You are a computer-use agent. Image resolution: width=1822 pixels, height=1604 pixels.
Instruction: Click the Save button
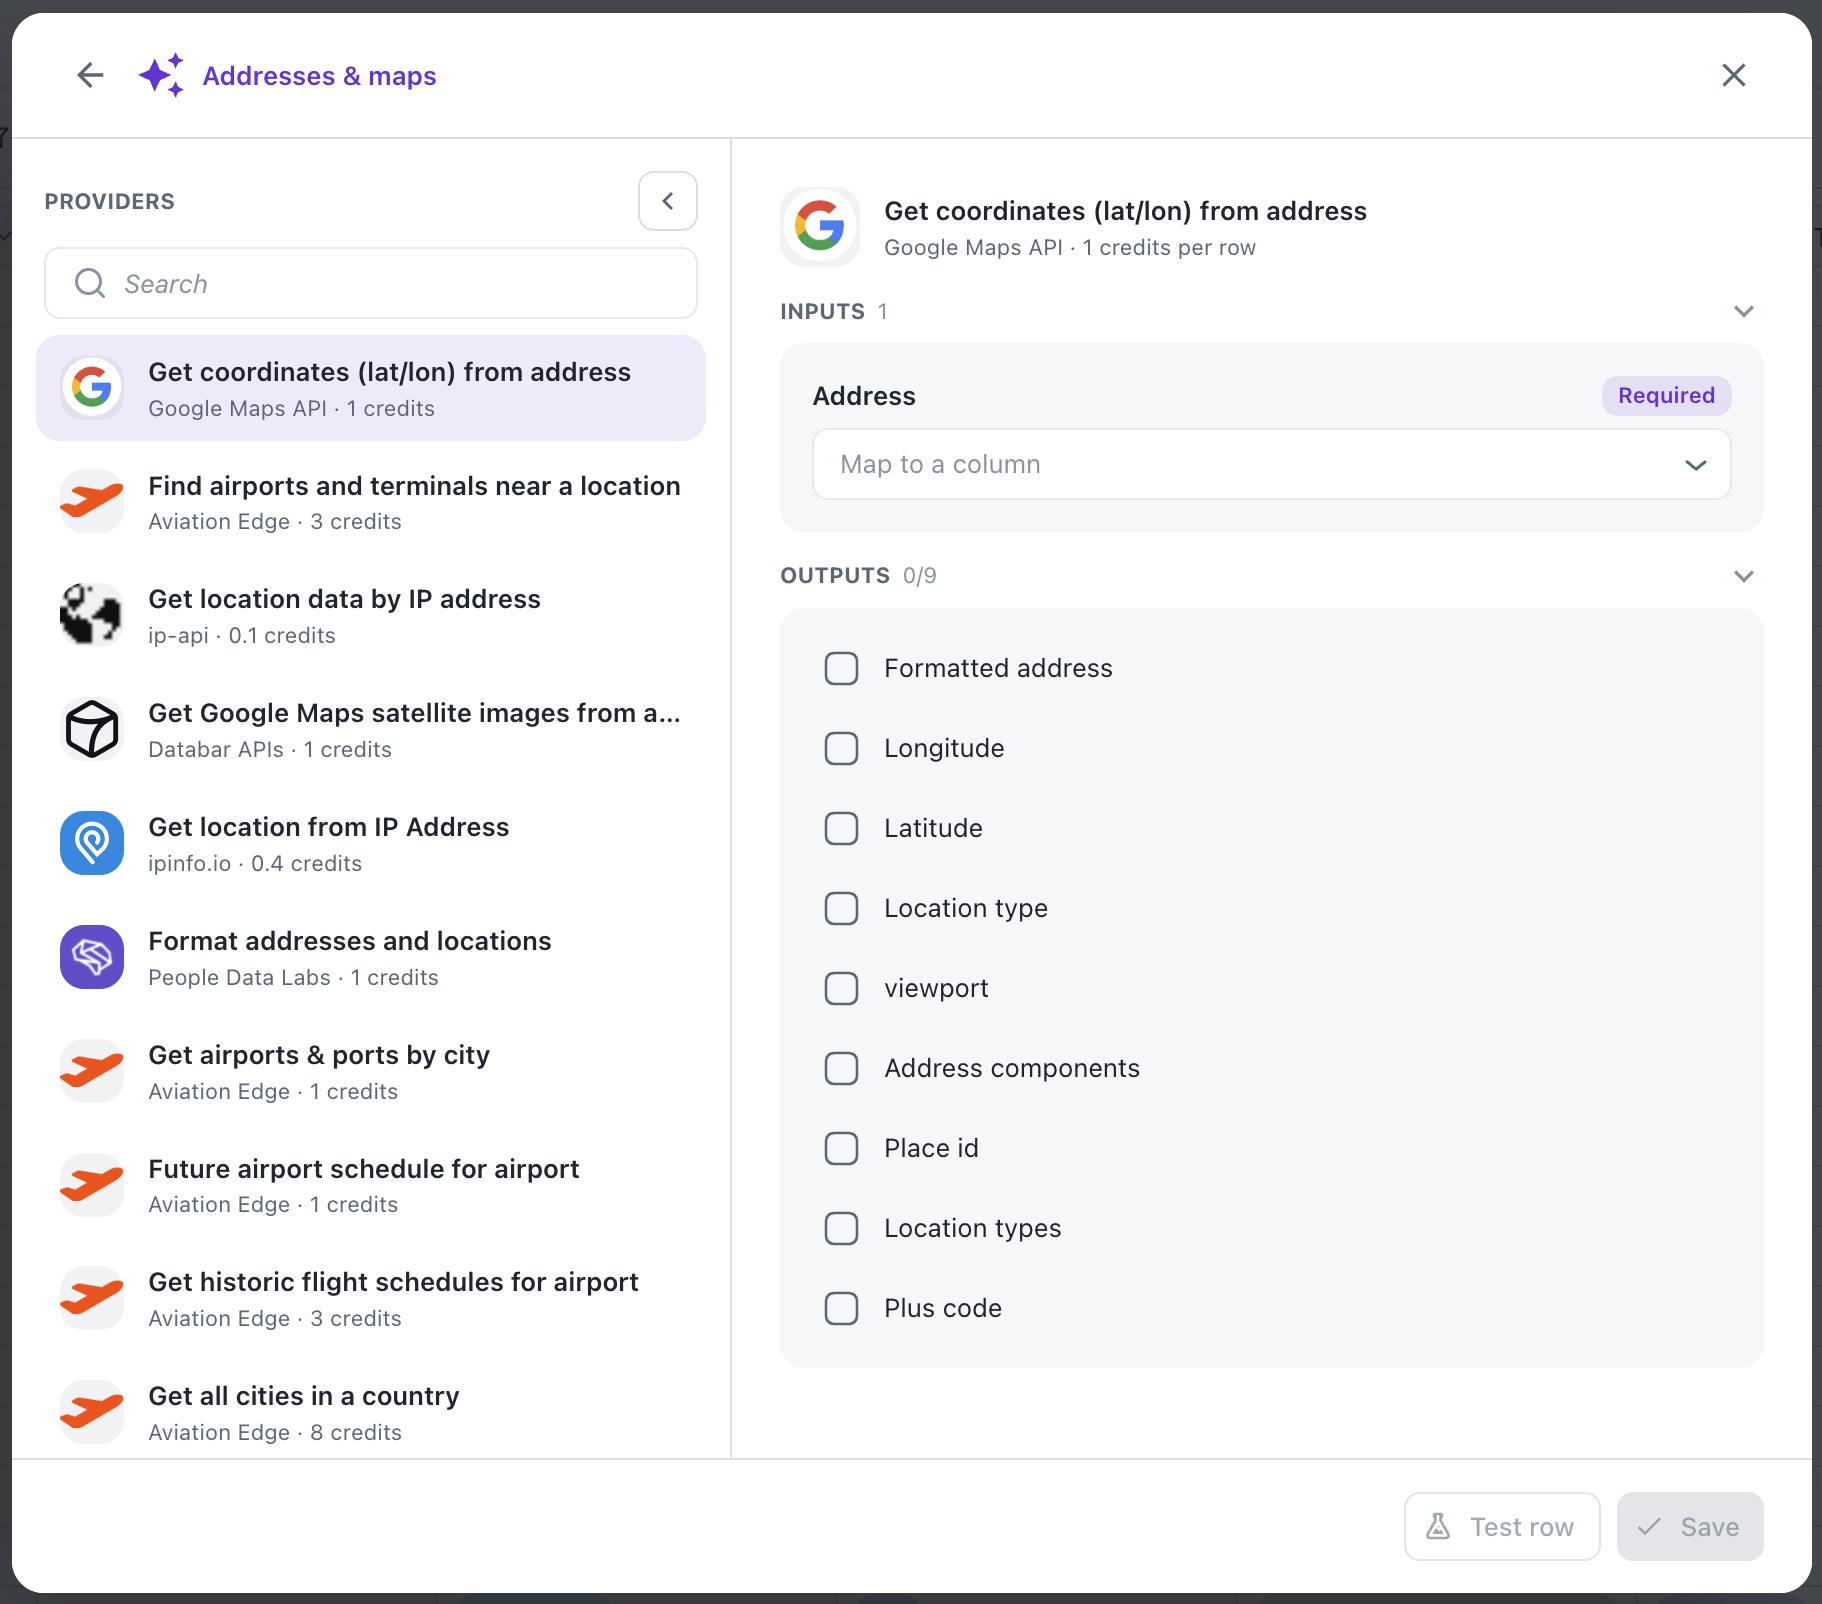click(1690, 1526)
